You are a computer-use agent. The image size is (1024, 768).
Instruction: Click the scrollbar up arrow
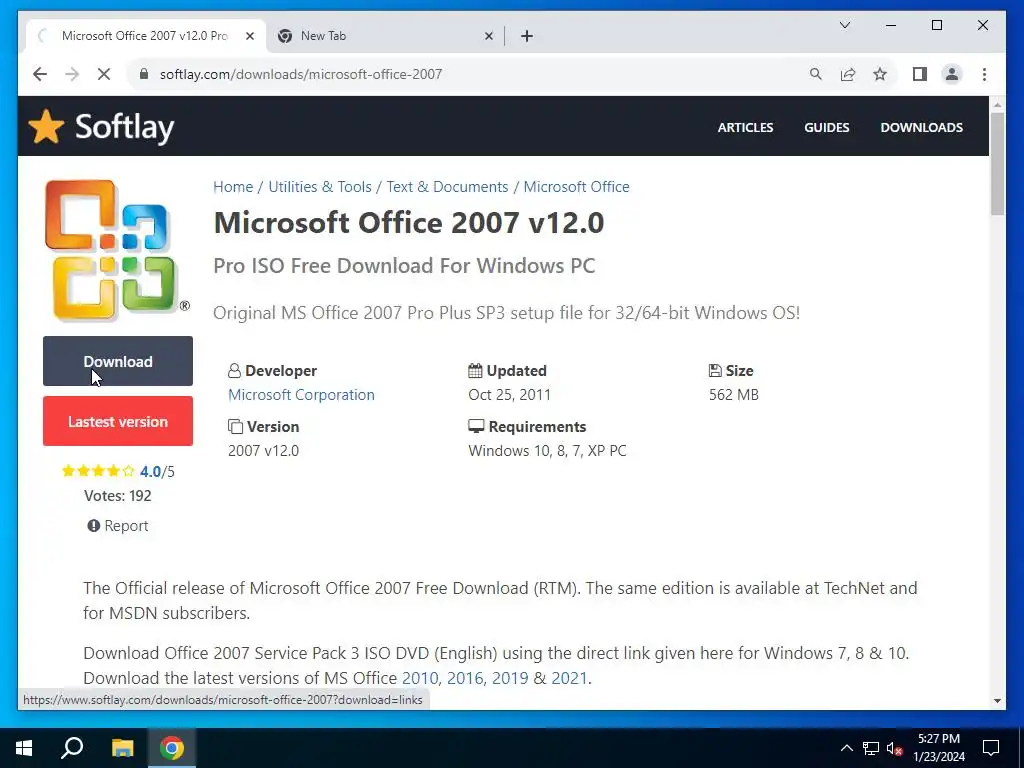pos(997,104)
